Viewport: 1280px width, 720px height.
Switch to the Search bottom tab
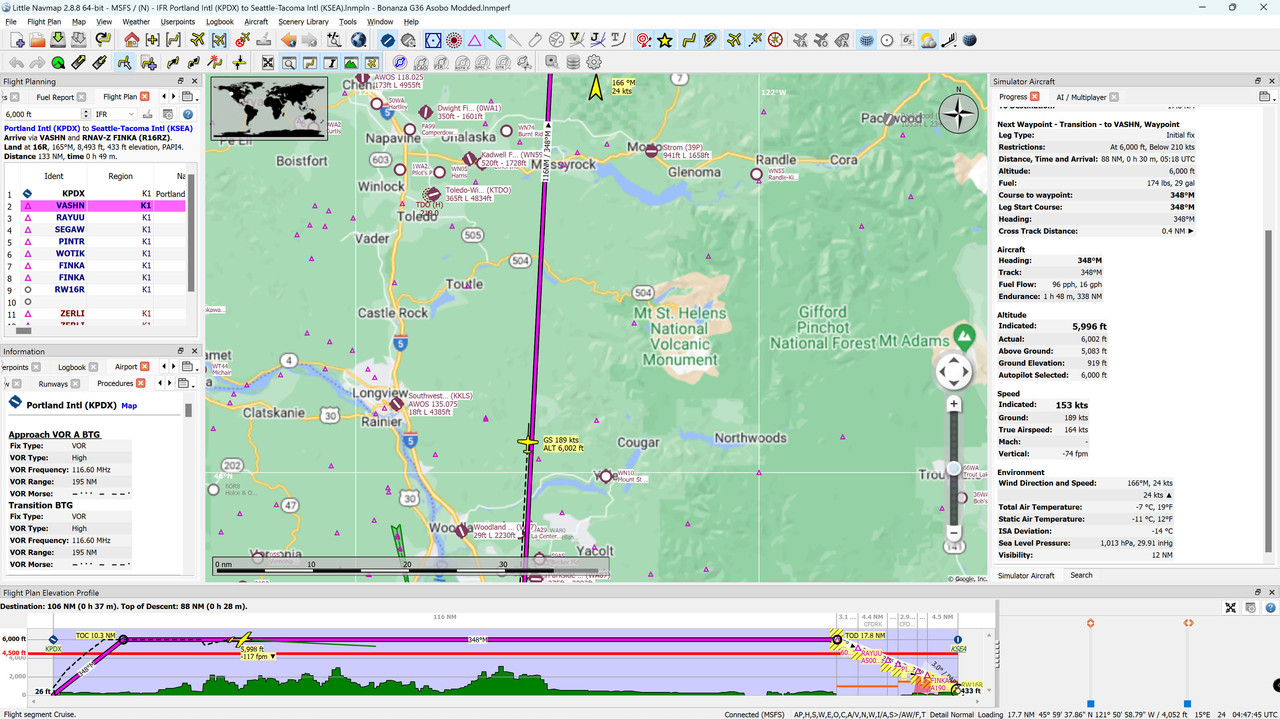click(1081, 575)
